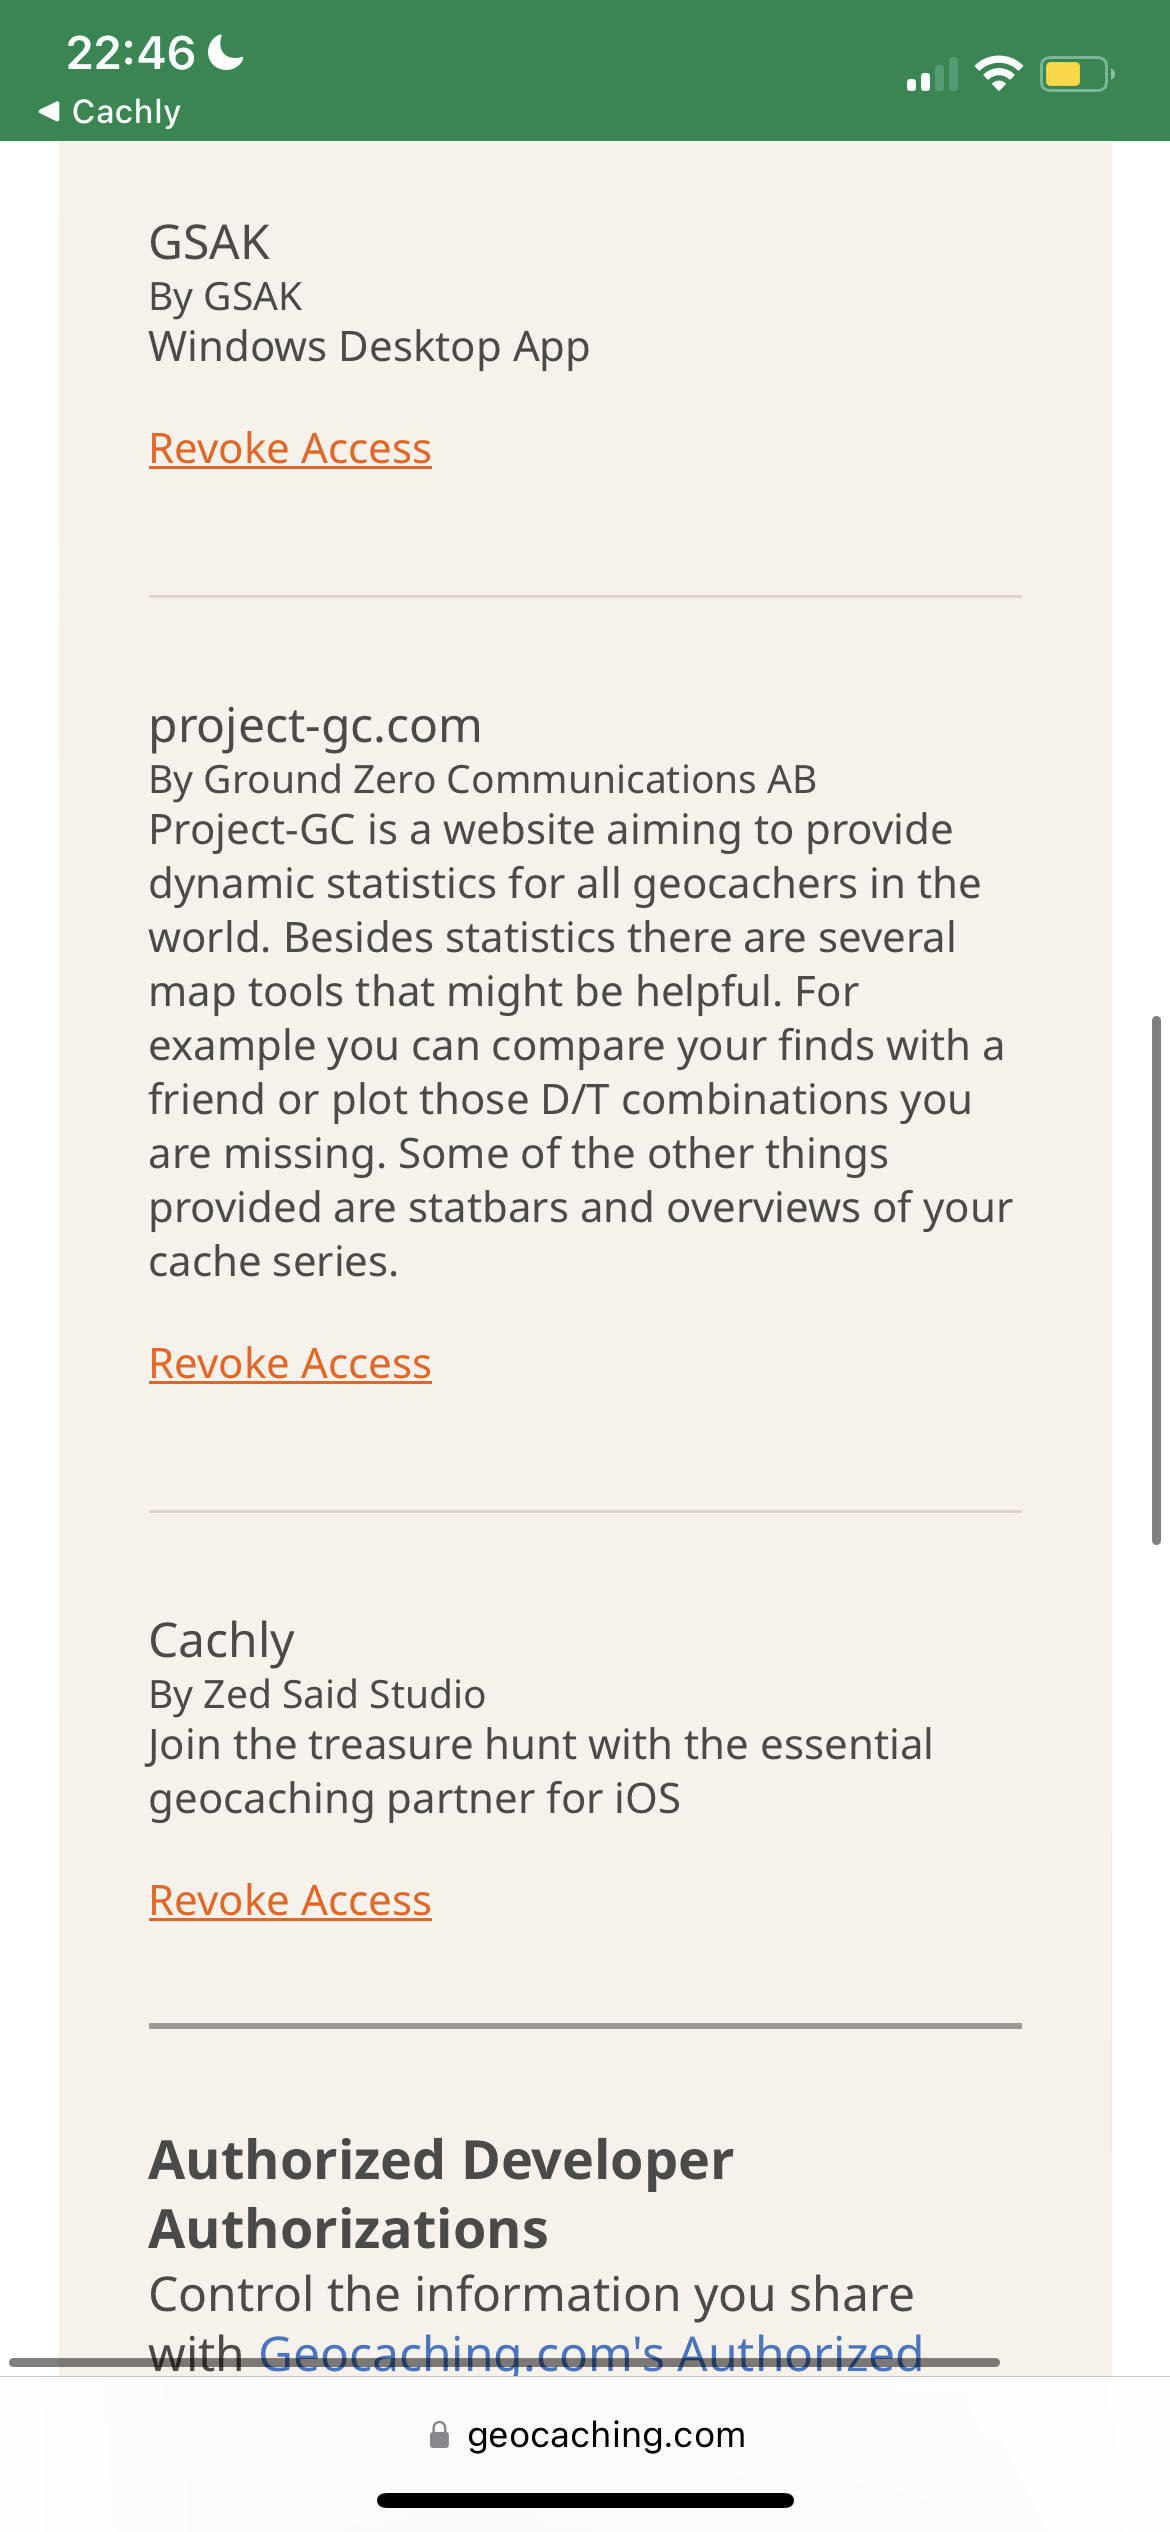Tap the battery indicator icon
The image size is (1170, 2532).
(x=1077, y=74)
